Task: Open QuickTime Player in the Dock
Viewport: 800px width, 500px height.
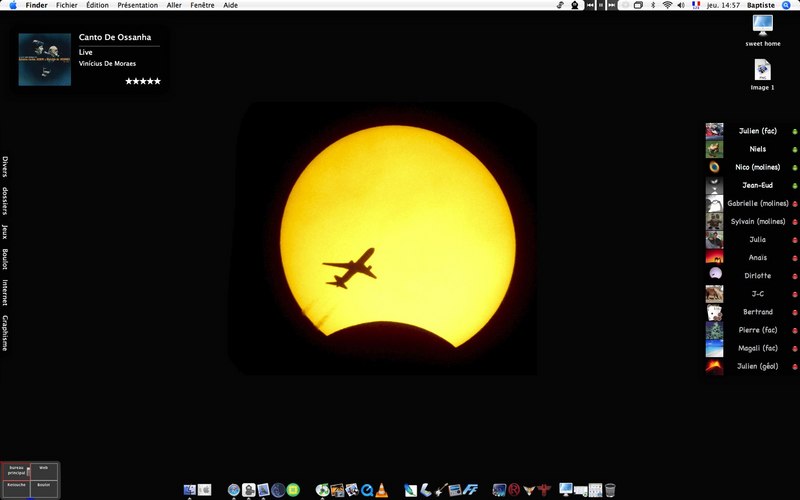Action: coord(366,490)
